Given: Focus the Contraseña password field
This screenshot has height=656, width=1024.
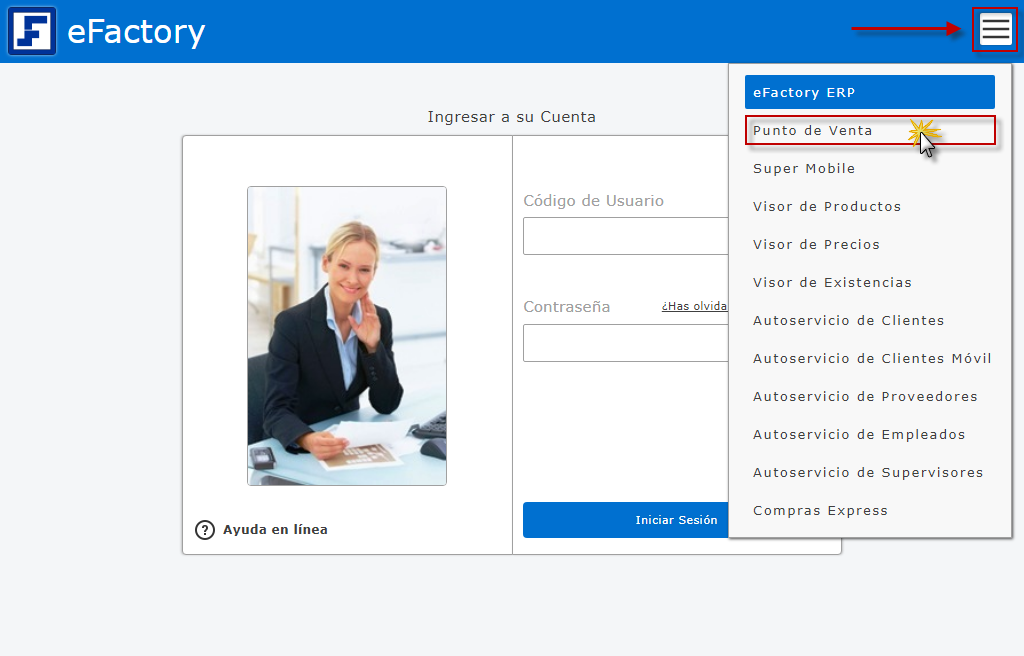Looking at the screenshot, I should 626,343.
